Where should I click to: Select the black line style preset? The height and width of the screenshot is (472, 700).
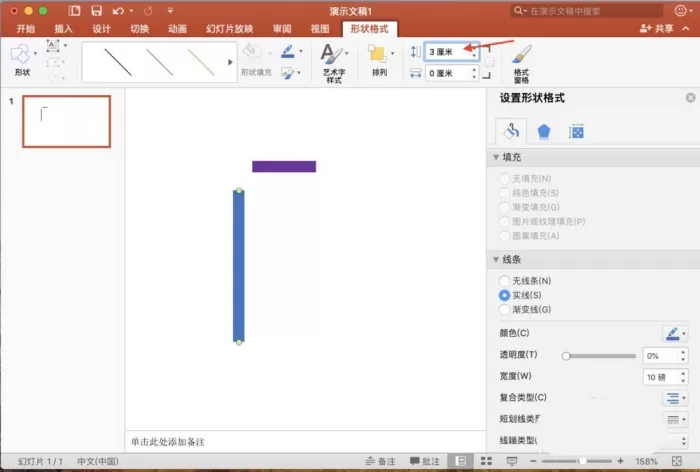[x=118, y=62]
